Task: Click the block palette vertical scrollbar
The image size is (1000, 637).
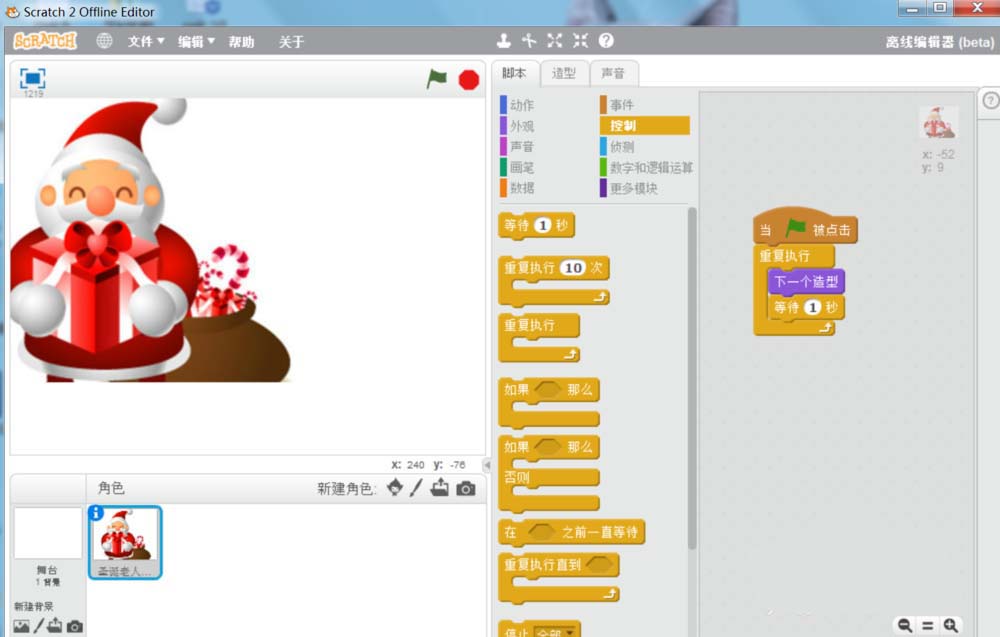Action: [x=691, y=377]
